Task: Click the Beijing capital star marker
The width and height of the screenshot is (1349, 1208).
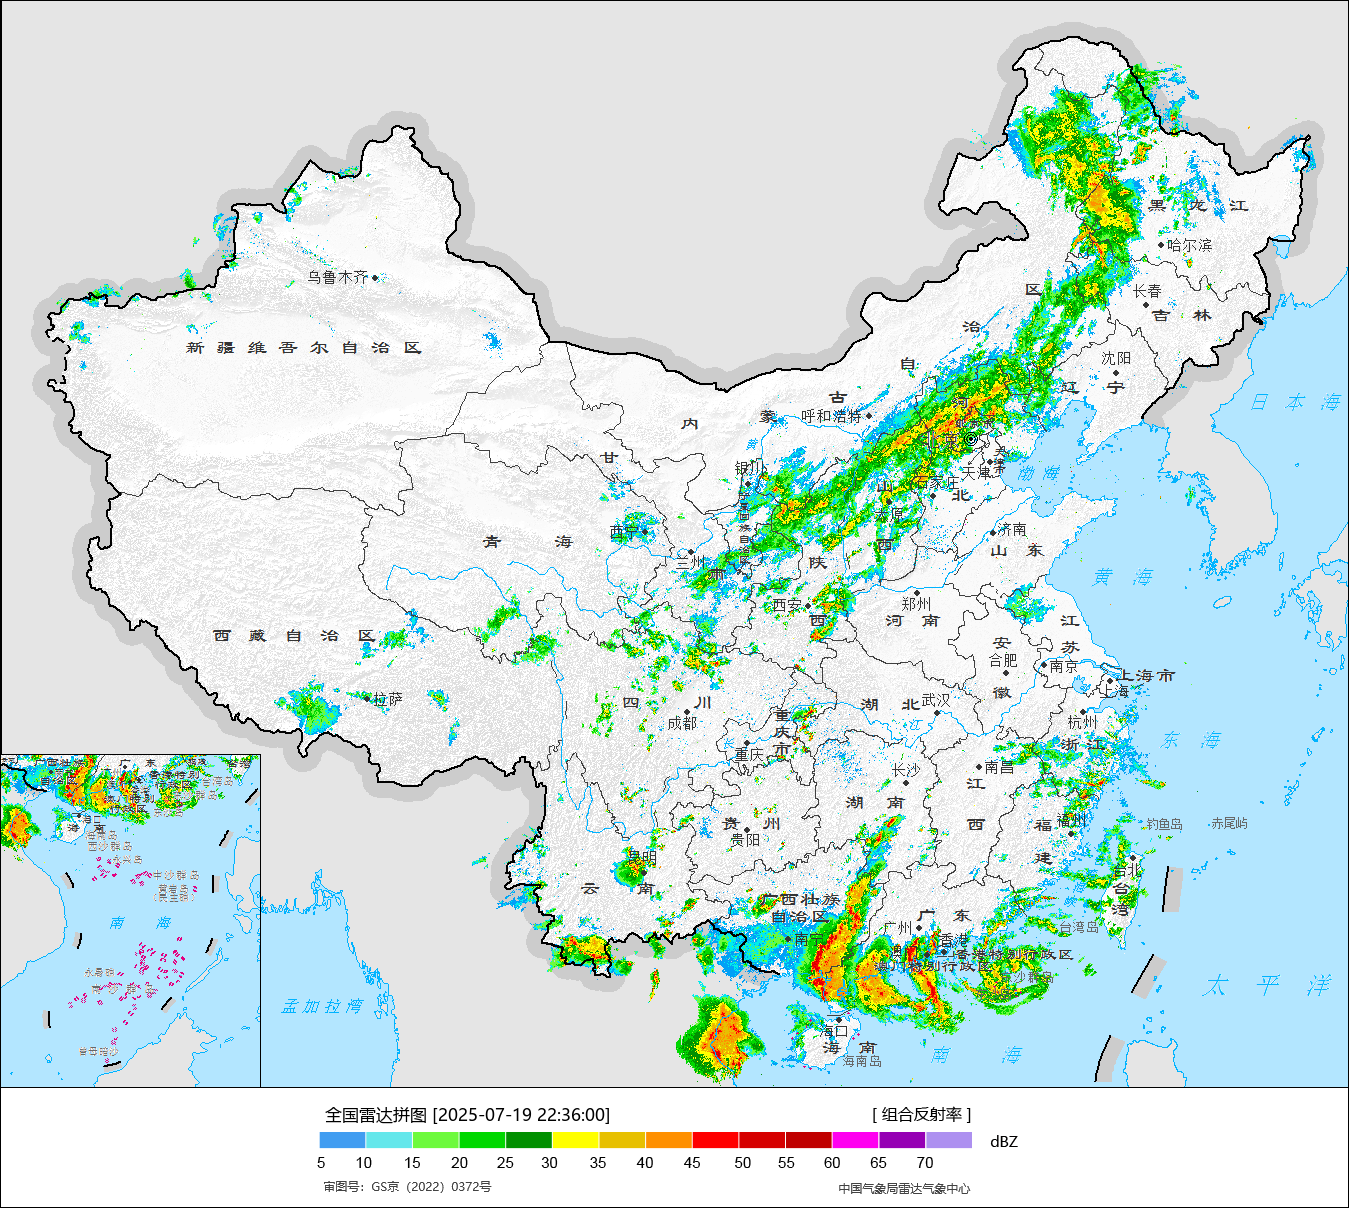Action: click(971, 439)
